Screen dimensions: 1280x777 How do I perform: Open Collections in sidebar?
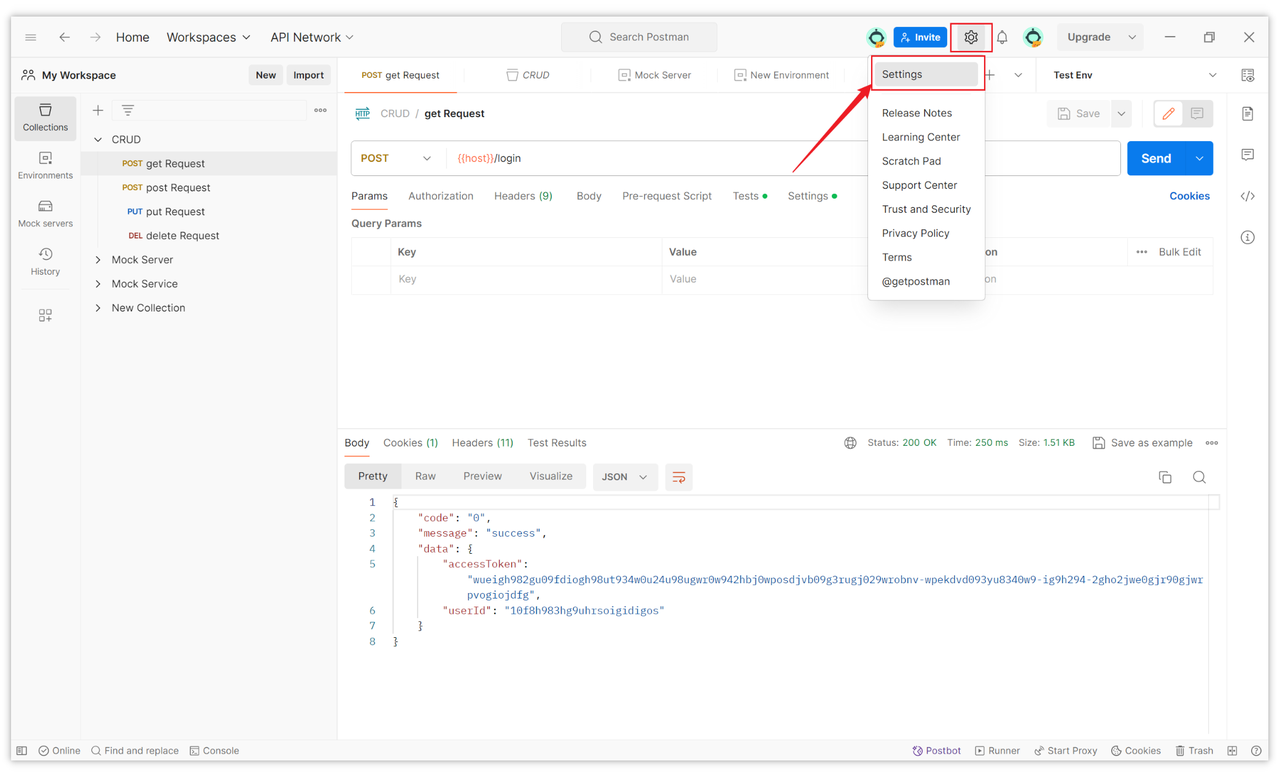click(45, 117)
